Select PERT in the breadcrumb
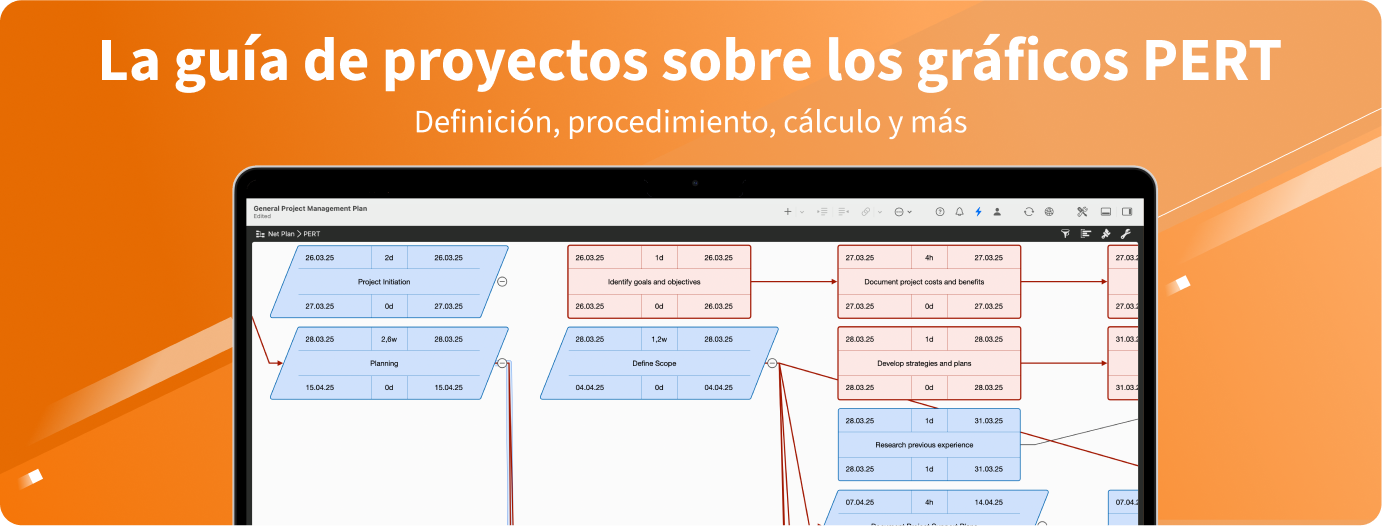Viewport: 1382px width, 526px height. pos(312,234)
